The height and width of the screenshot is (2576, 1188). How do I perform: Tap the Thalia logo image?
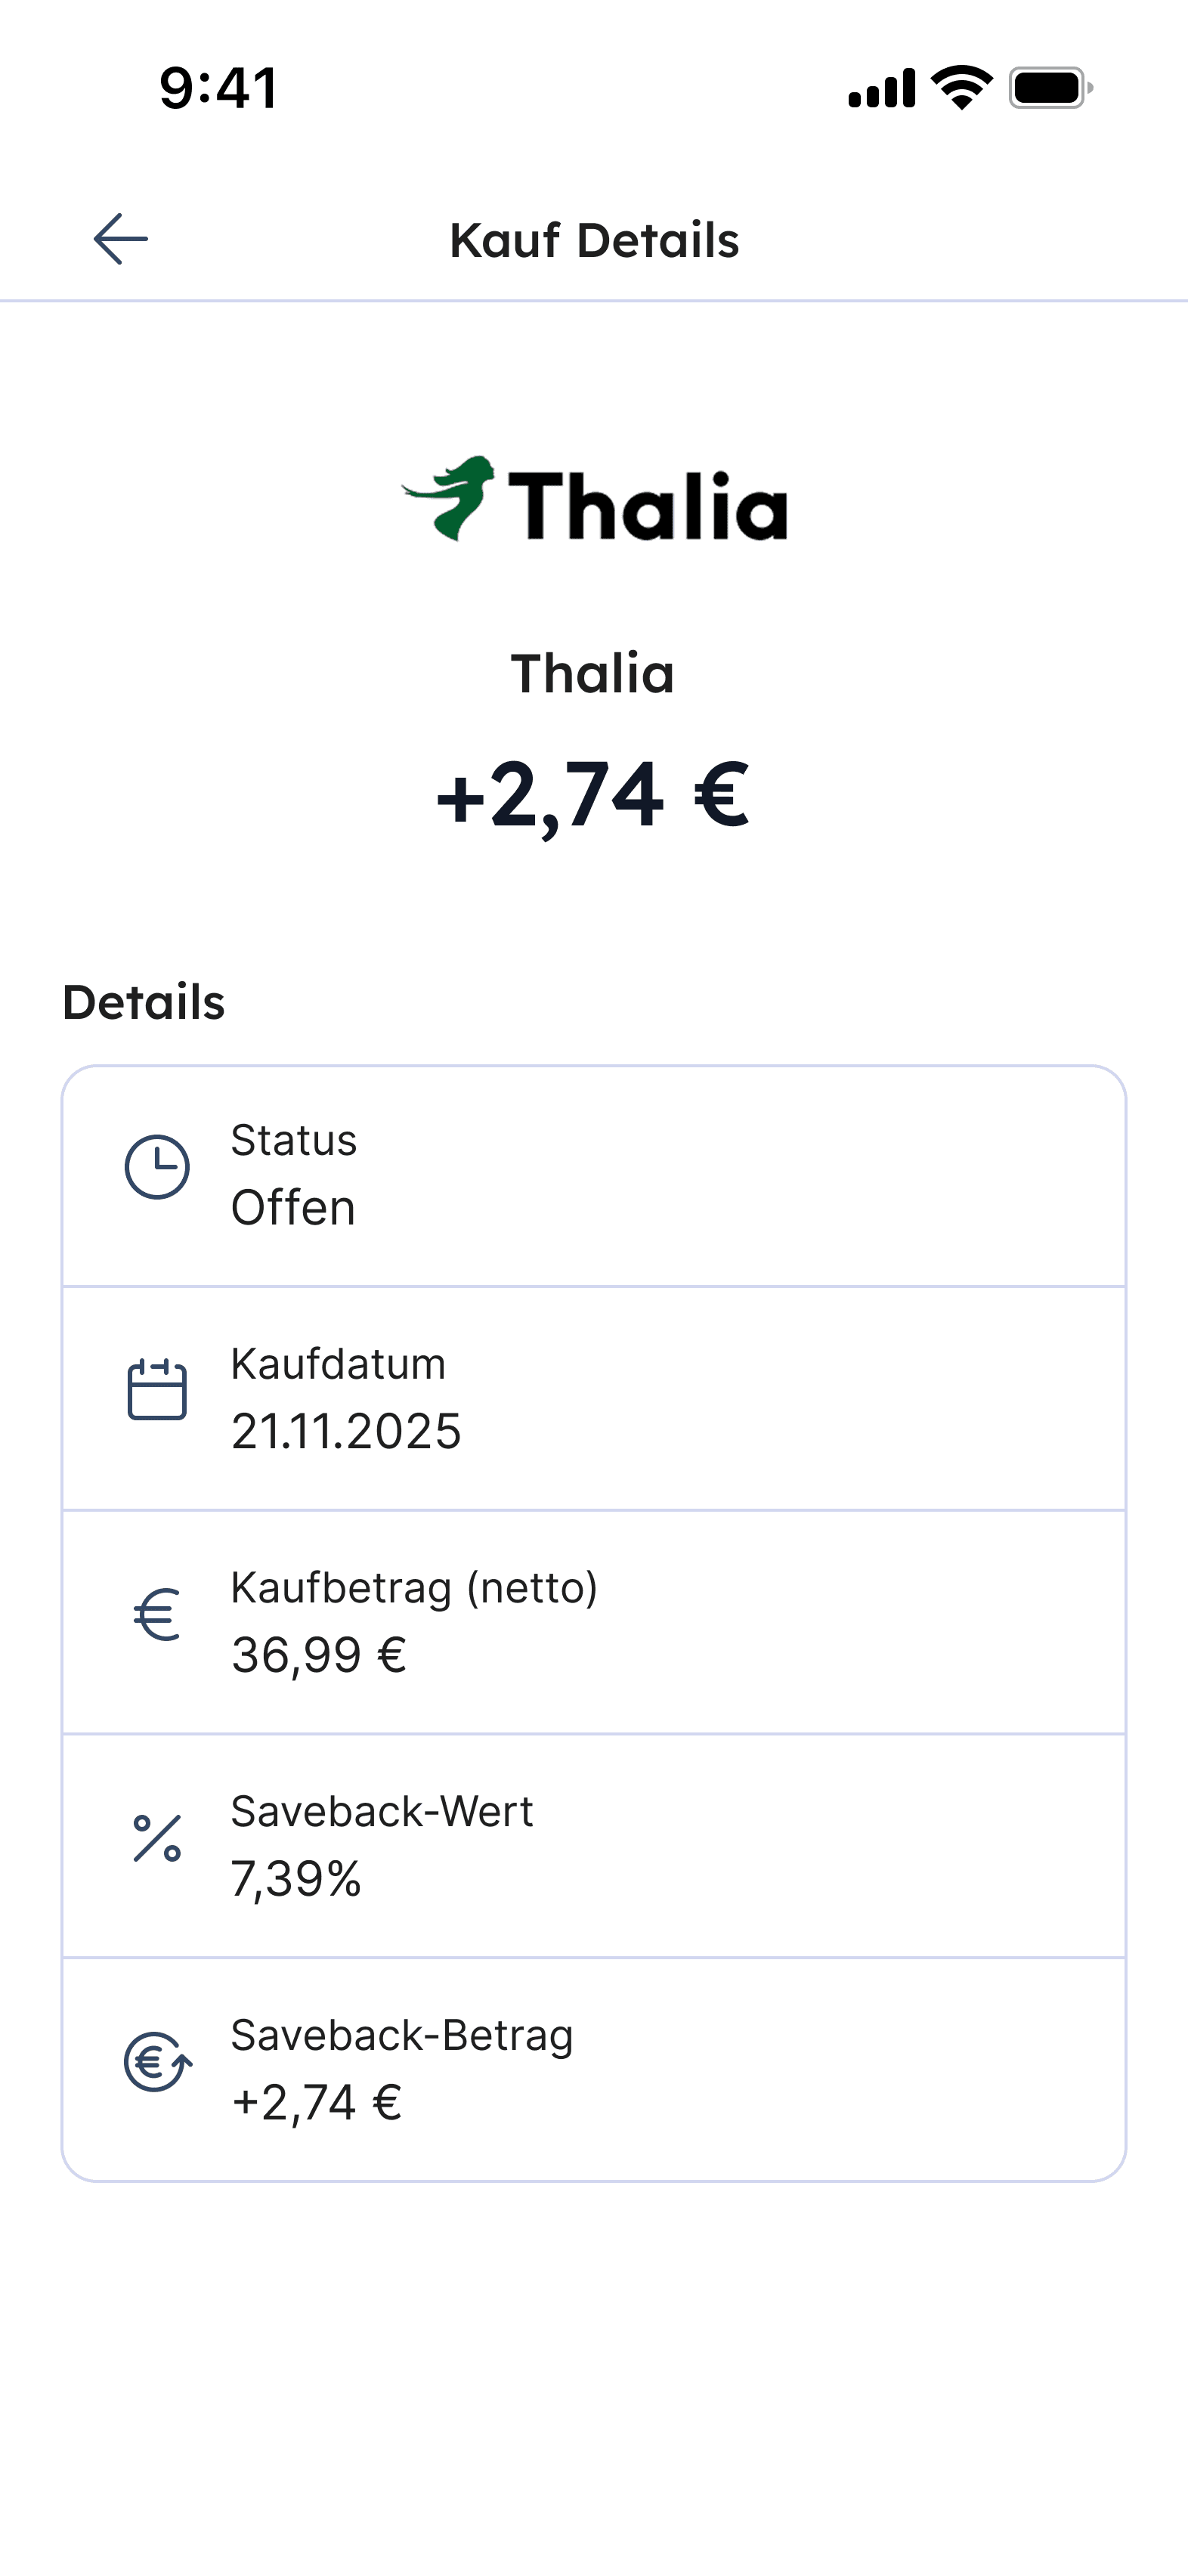click(594, 500)
